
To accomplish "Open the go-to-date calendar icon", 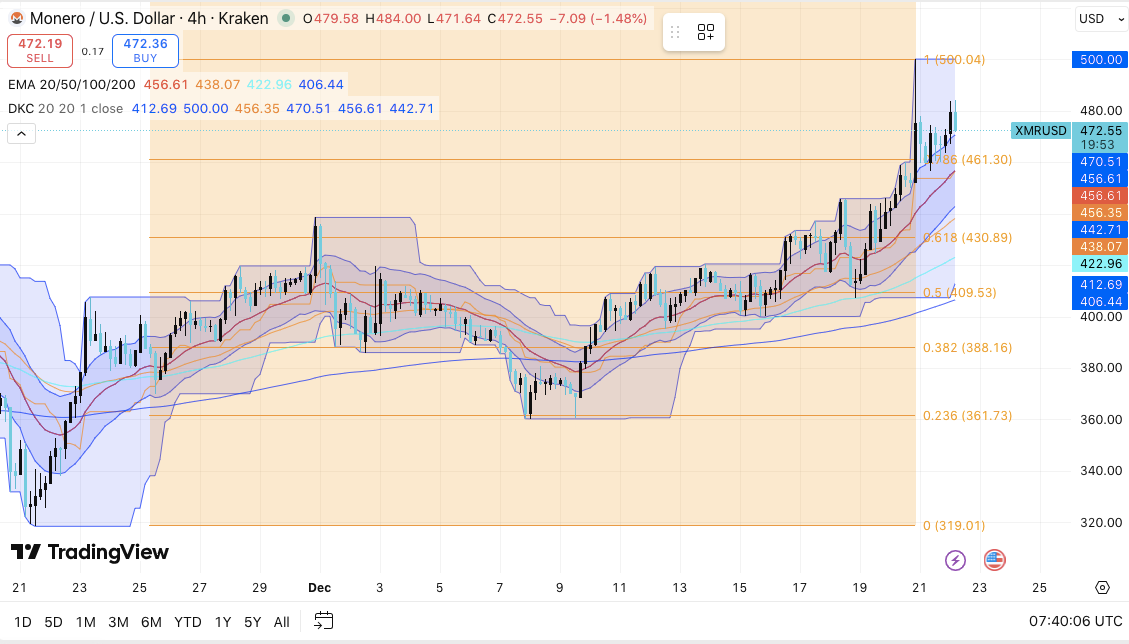I will (323, 622).
